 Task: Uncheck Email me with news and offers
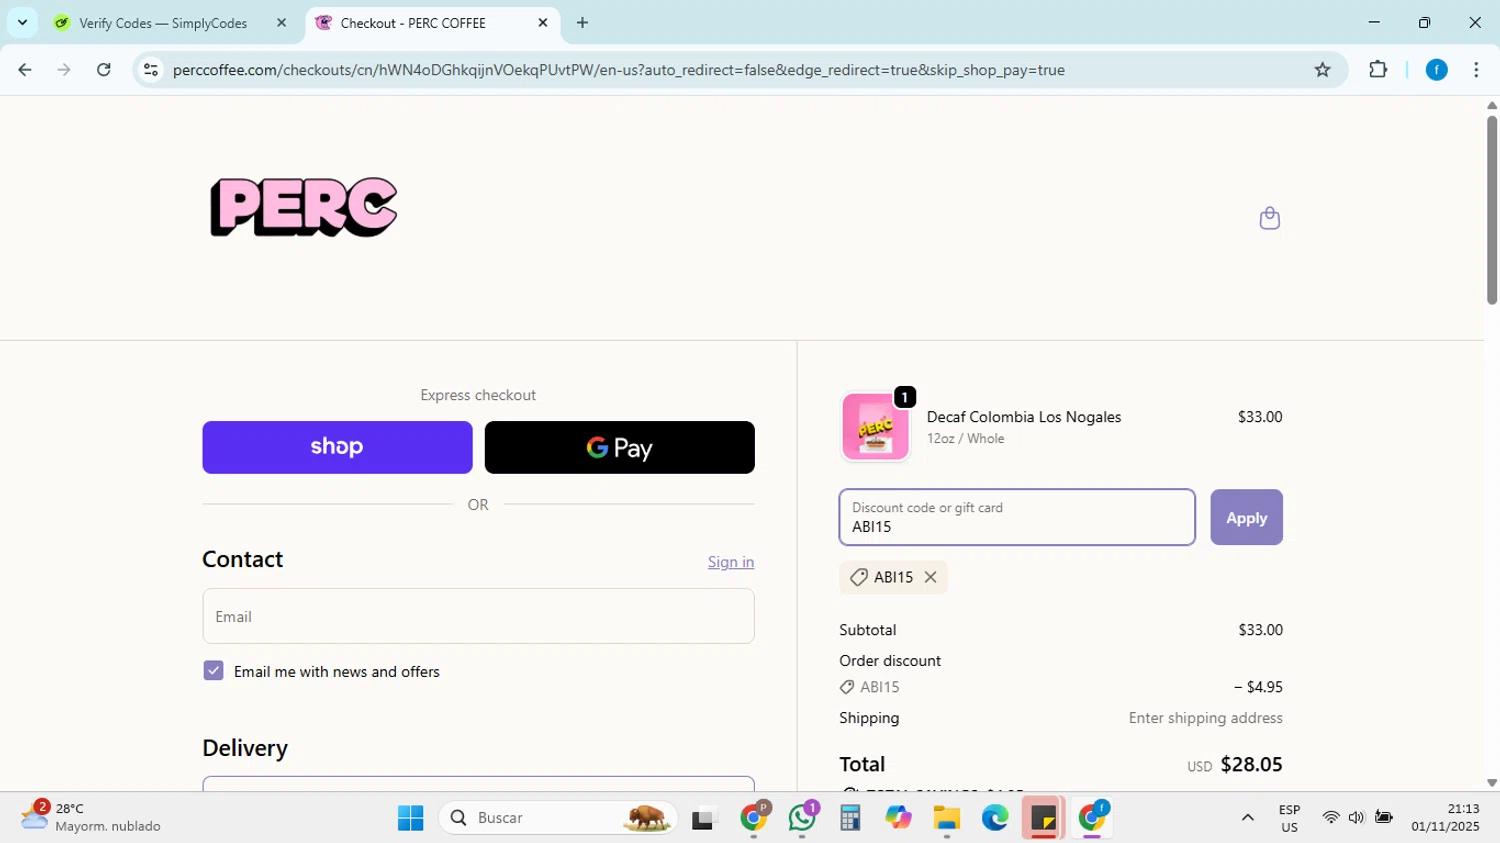pos(213,671)
